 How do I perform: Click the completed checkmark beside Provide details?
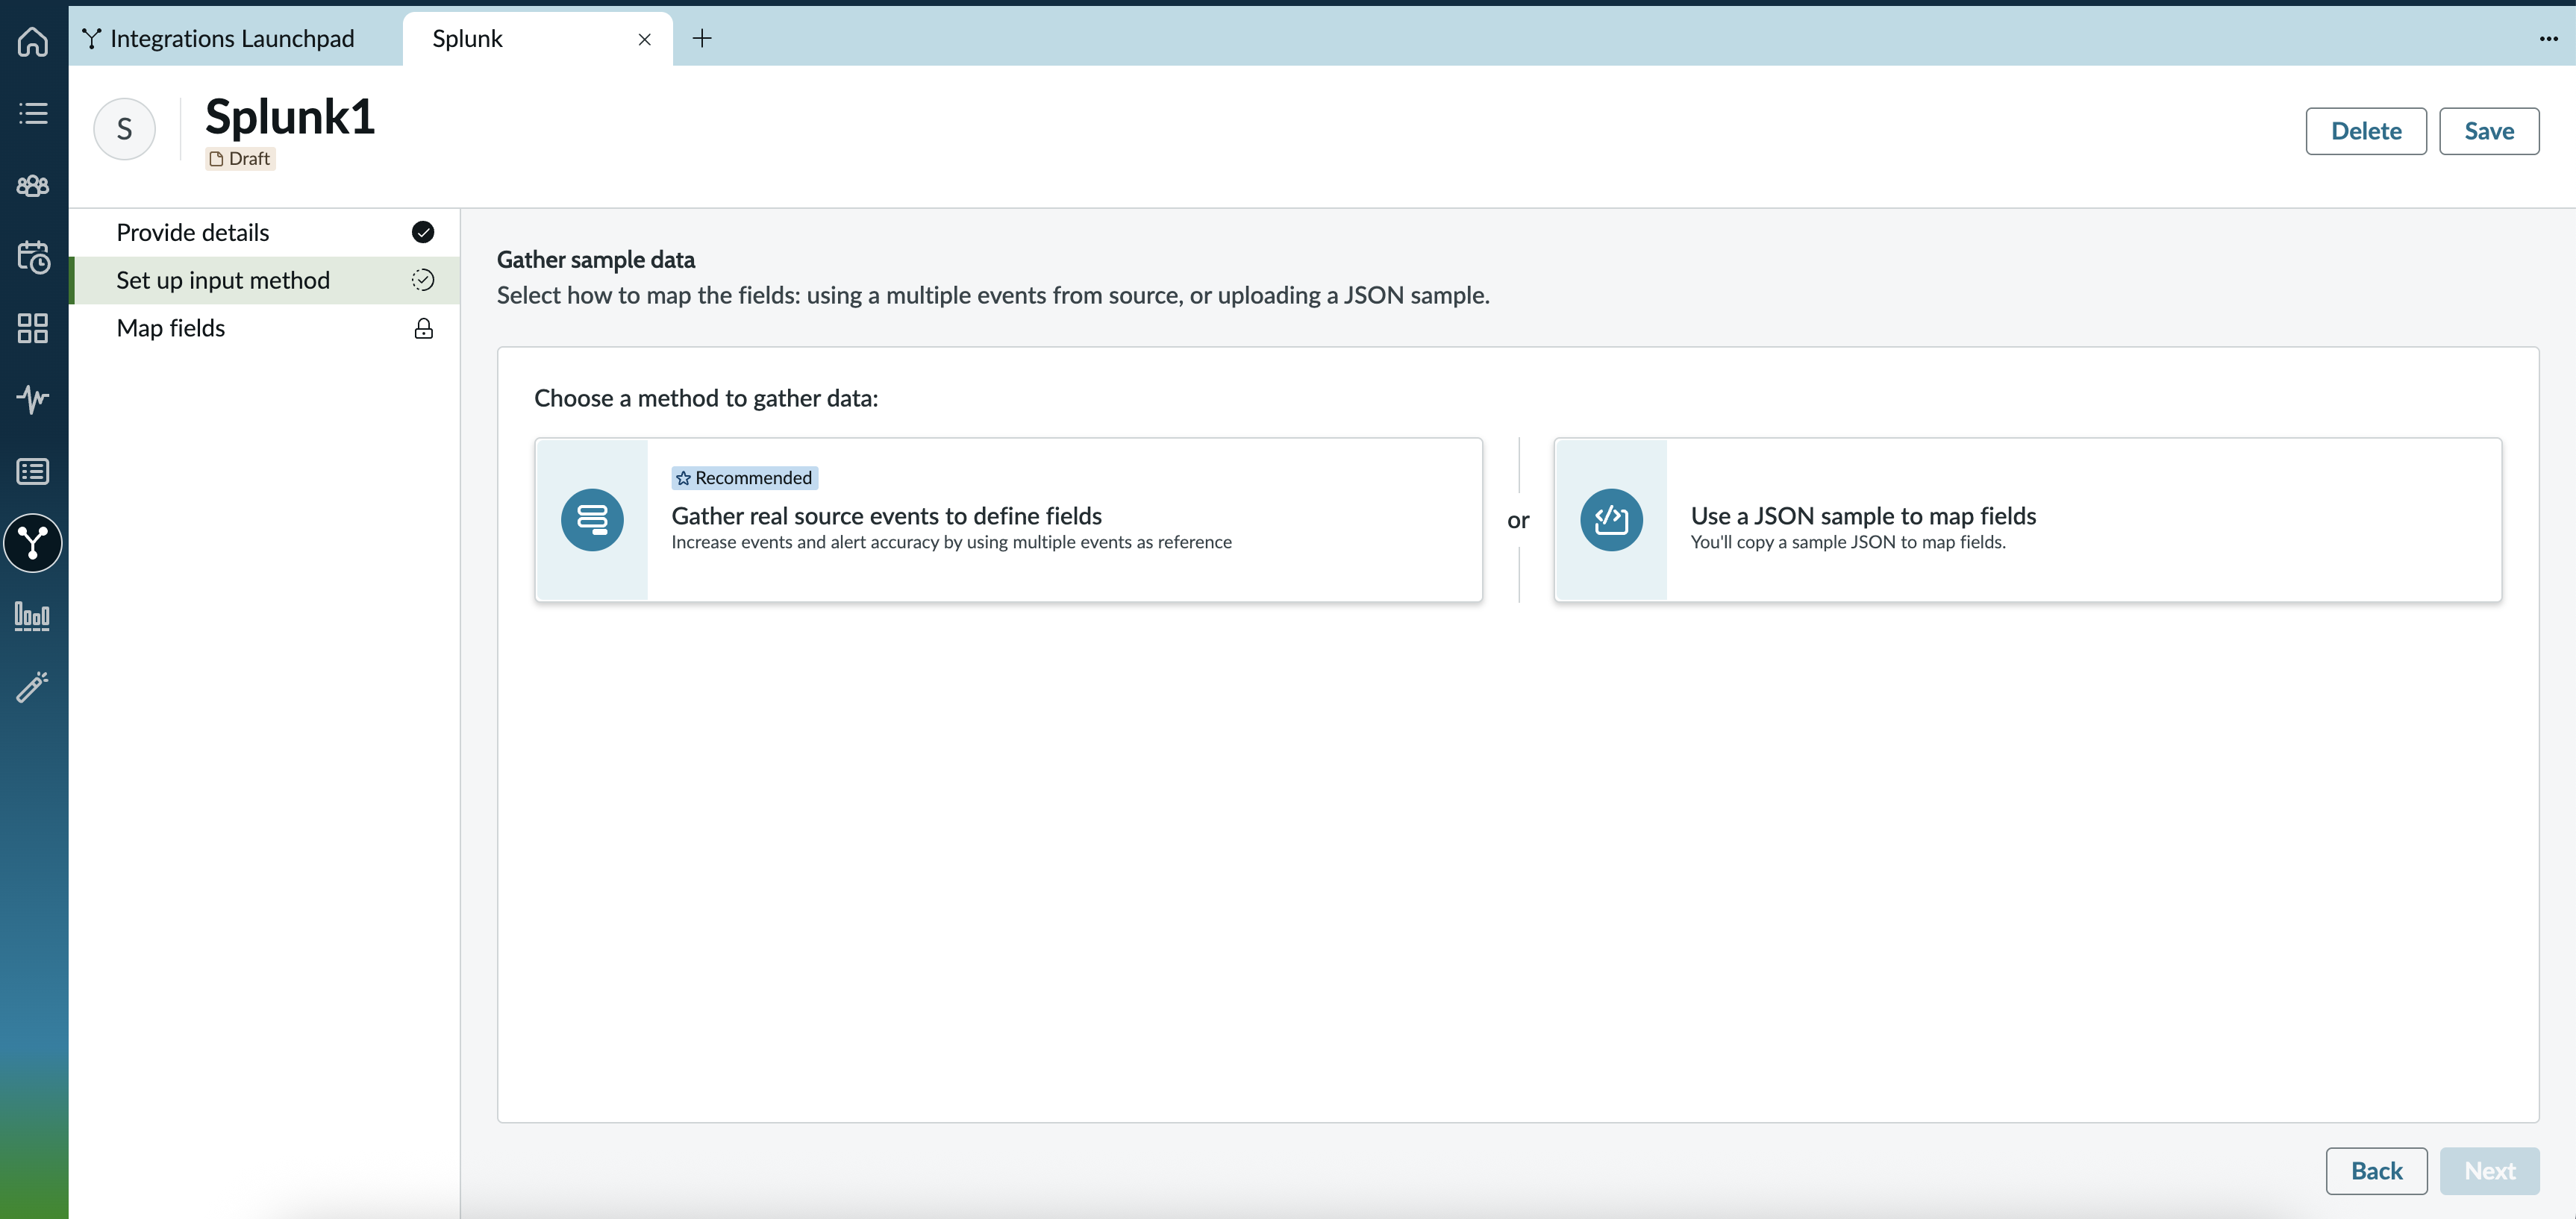(x=423, y=232)
